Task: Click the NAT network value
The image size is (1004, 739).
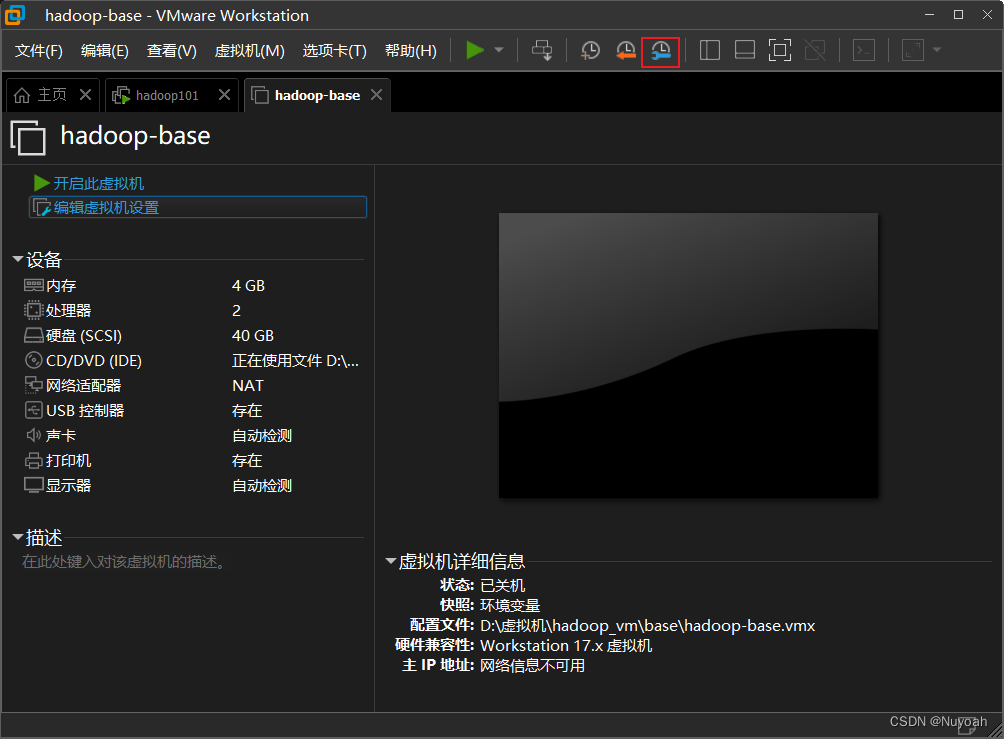Action: [247, 385]
